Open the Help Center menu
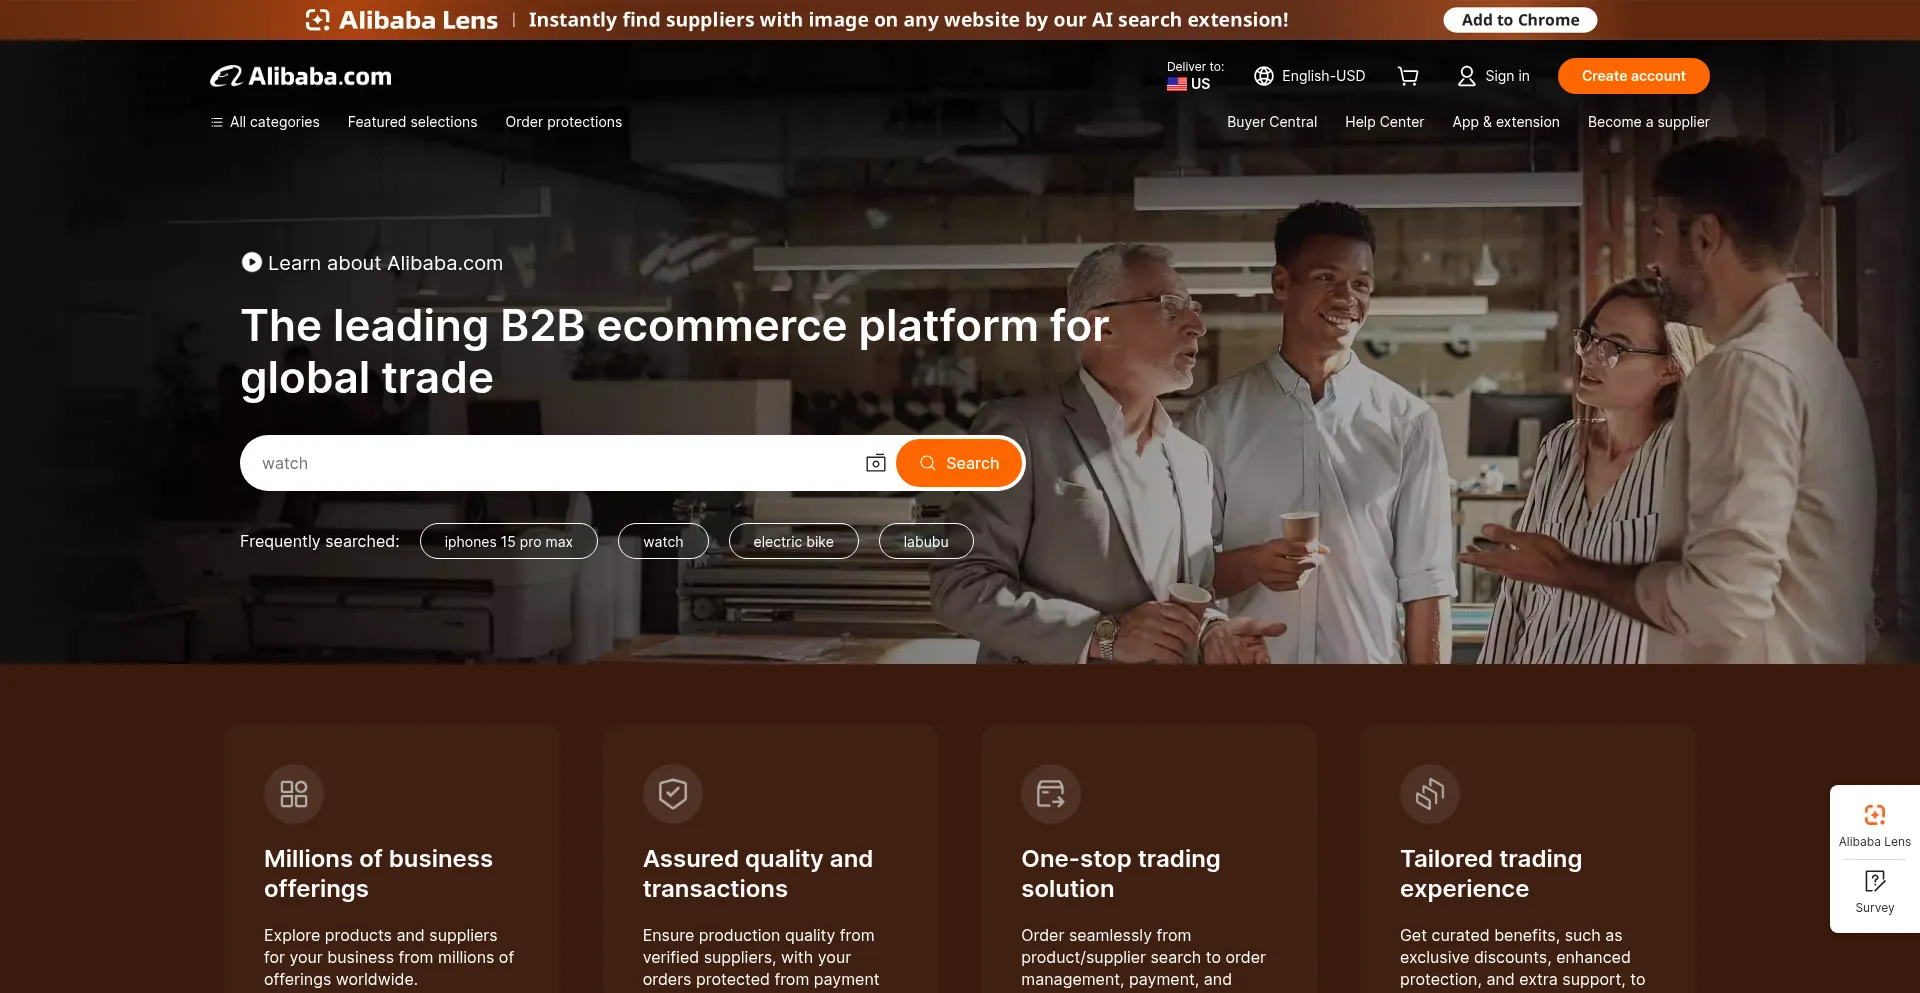 click(1384, 122)
